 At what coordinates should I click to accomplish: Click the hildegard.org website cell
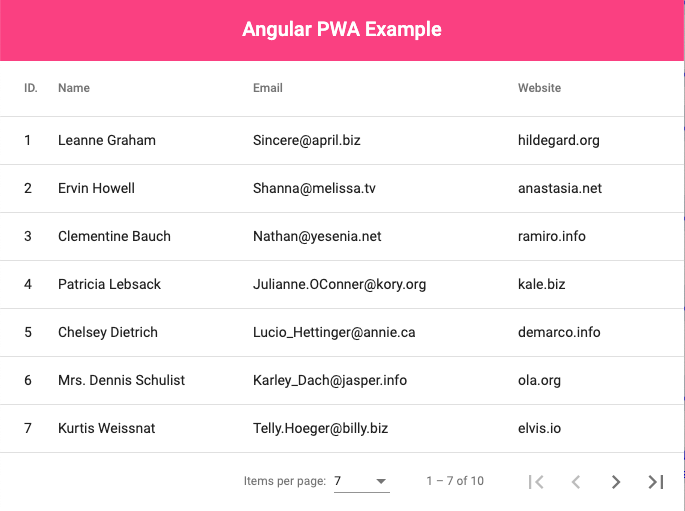[x=558, y=140]
